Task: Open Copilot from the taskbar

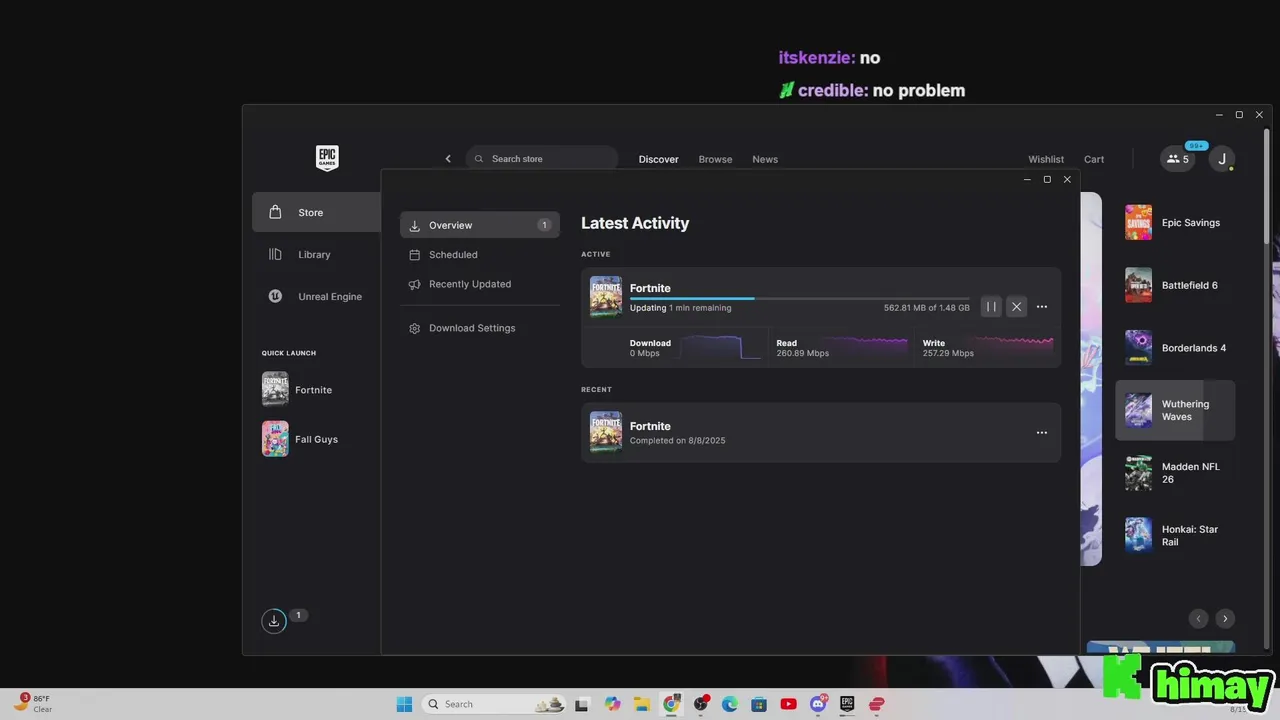Action: (x=612, y=704)
